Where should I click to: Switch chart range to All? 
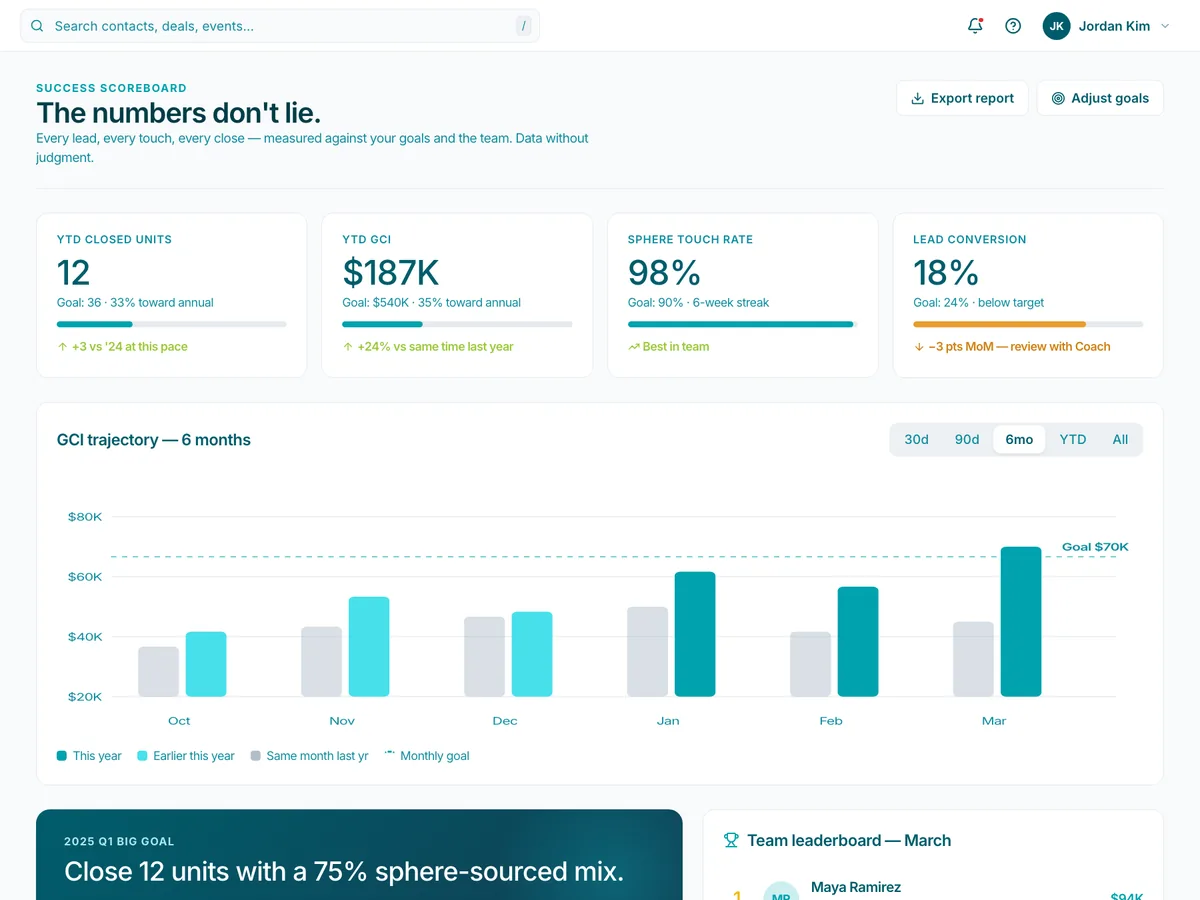coord(1120,439)
